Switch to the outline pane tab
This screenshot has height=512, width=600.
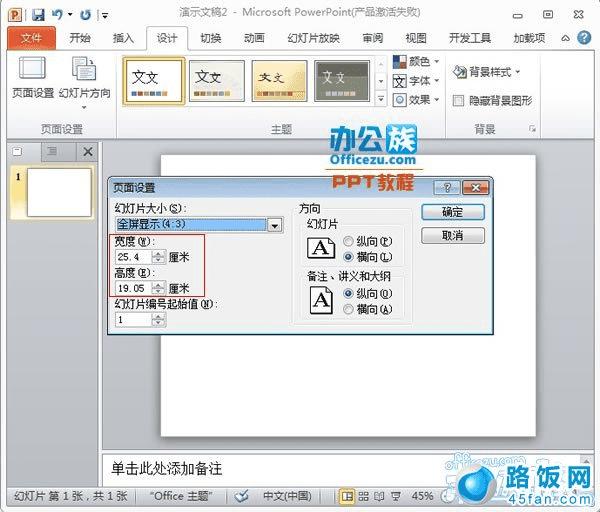(x=52, y=152)
